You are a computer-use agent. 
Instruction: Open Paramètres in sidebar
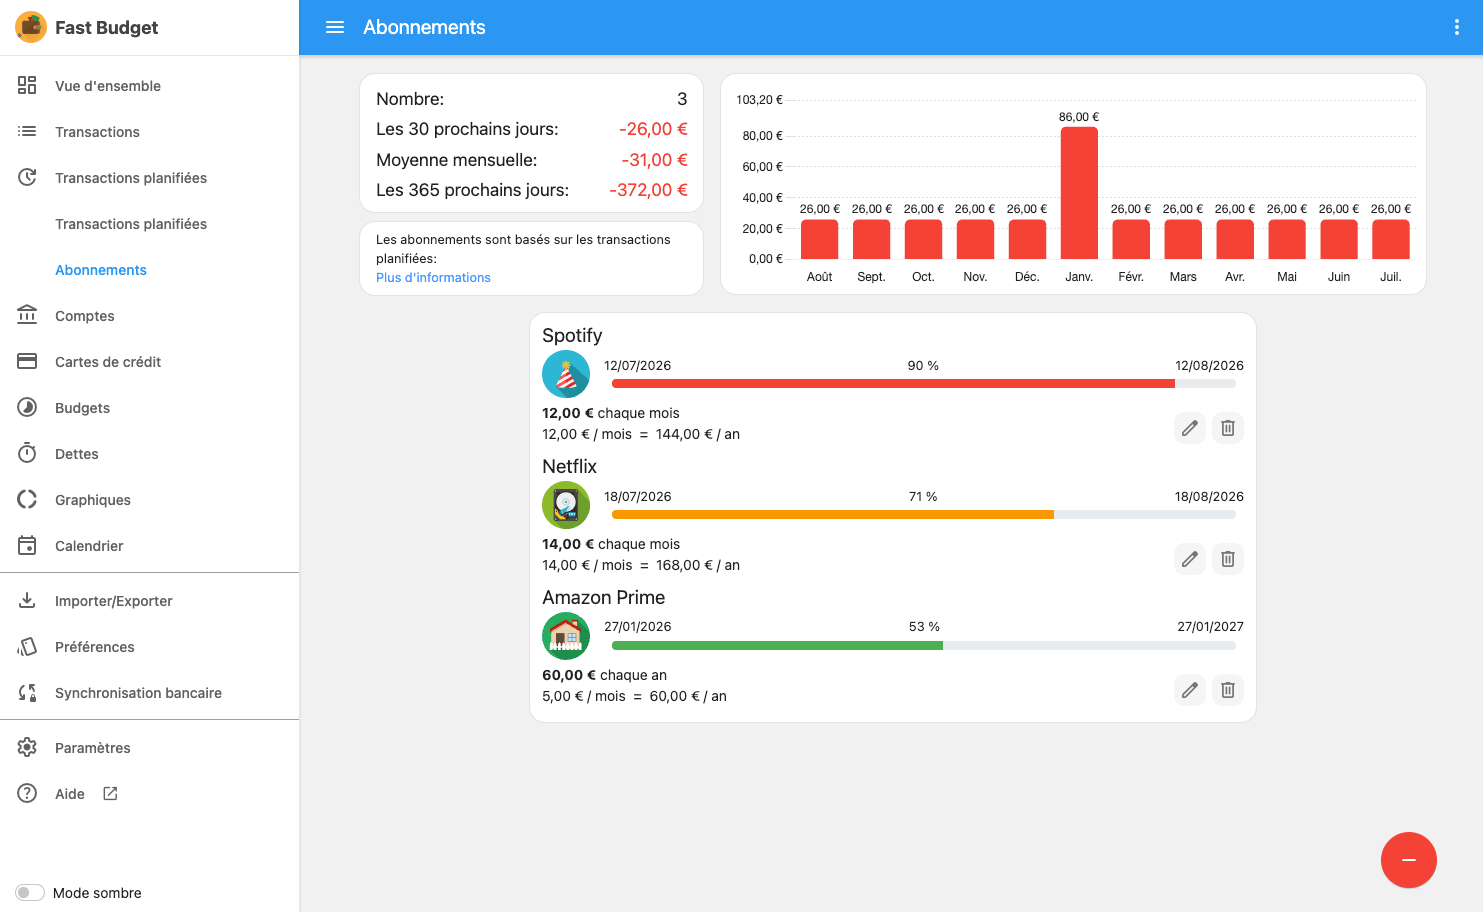[x=150, y=747]
